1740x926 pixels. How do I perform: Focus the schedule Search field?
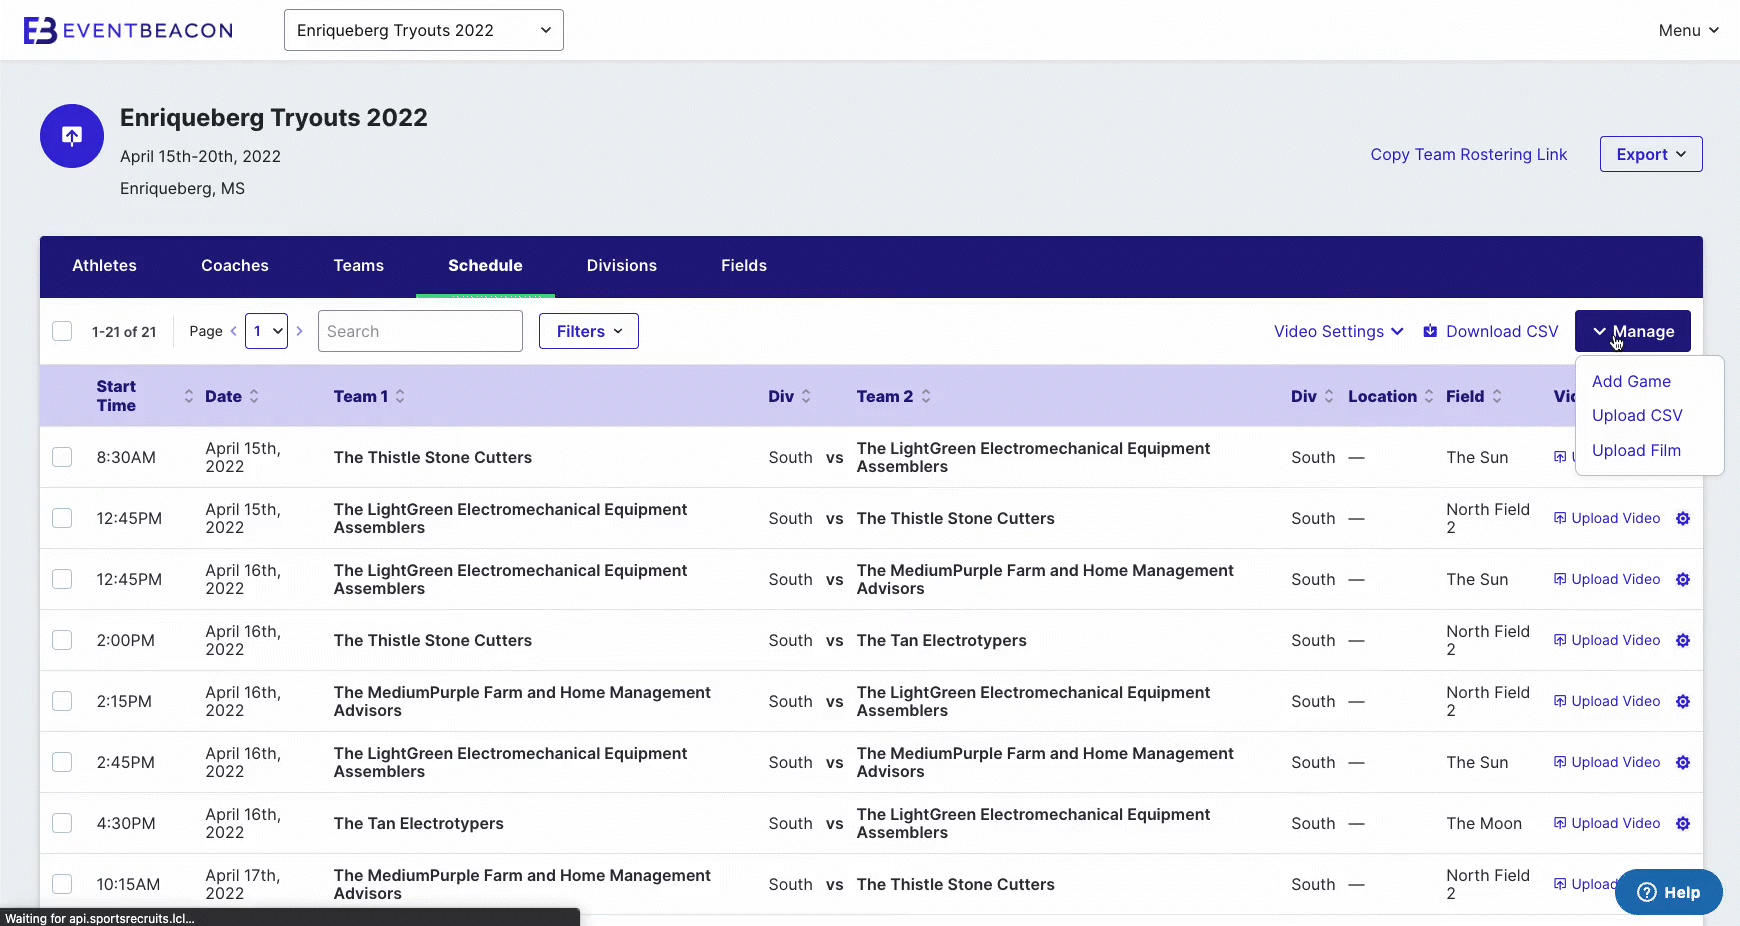click(420, 331)
